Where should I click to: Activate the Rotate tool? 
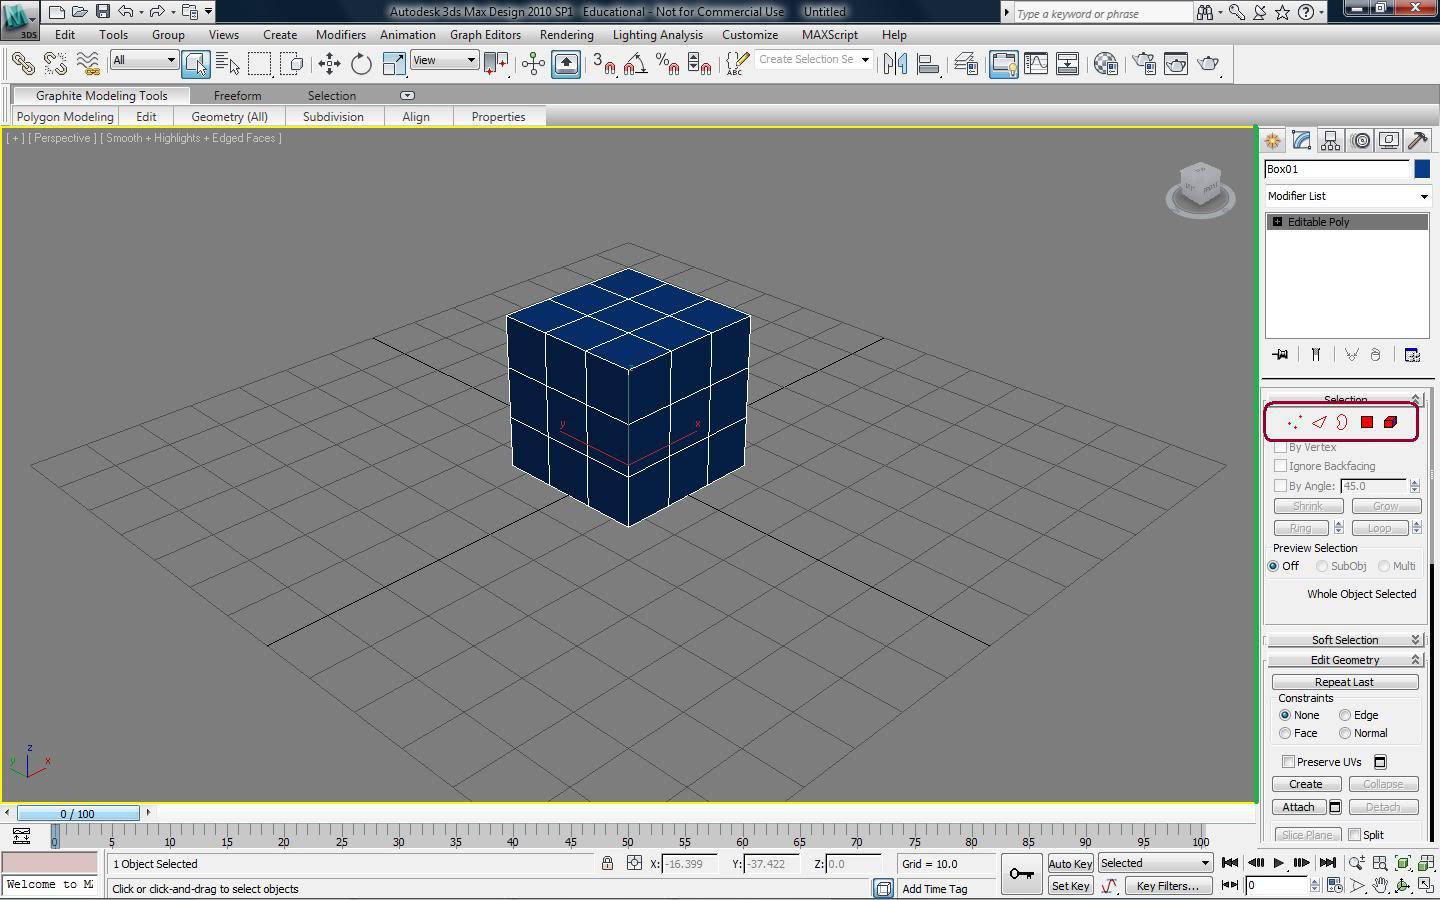click(x=361, y=64)
